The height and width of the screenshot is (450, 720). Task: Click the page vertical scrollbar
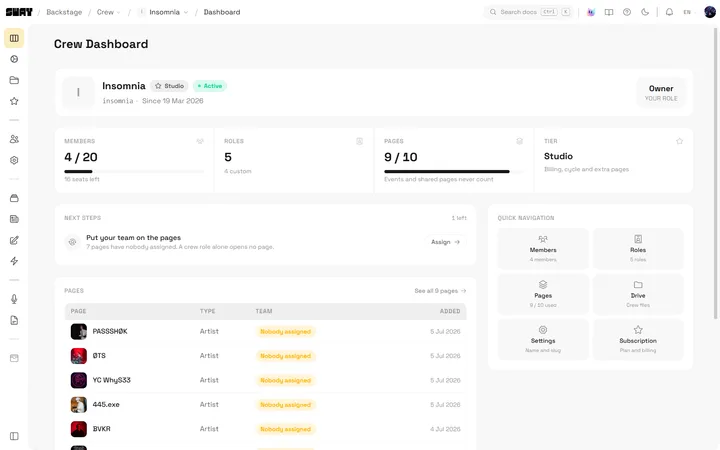[715, 173]
